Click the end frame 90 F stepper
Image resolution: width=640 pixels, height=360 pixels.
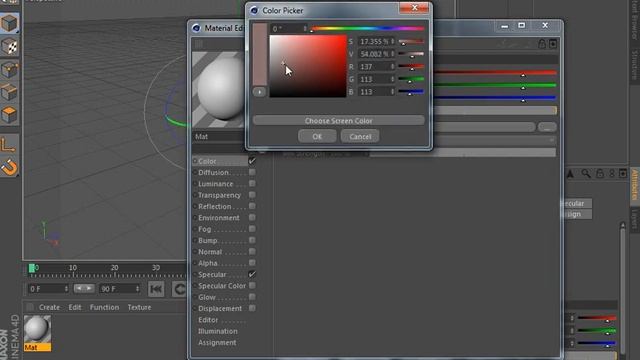[137, 289]
